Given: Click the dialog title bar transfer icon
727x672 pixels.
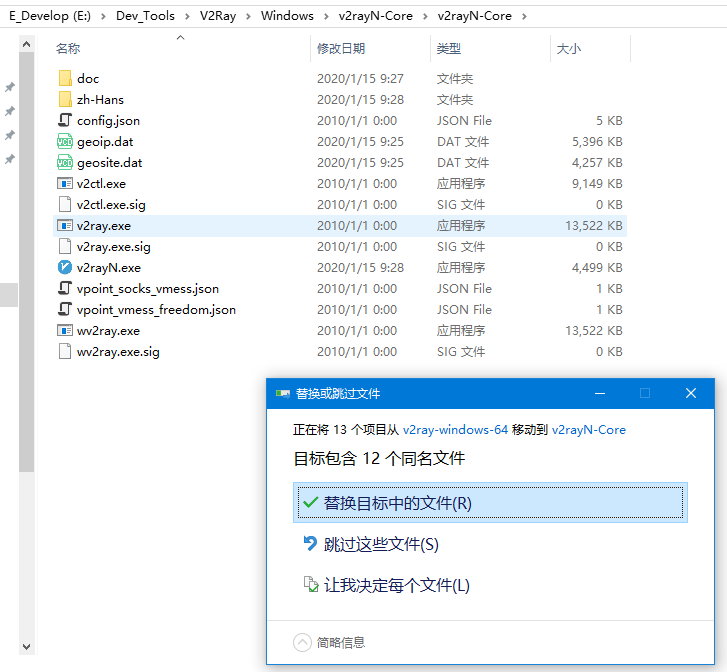Looking at the screenshot, I should click(x=283, y=393).
